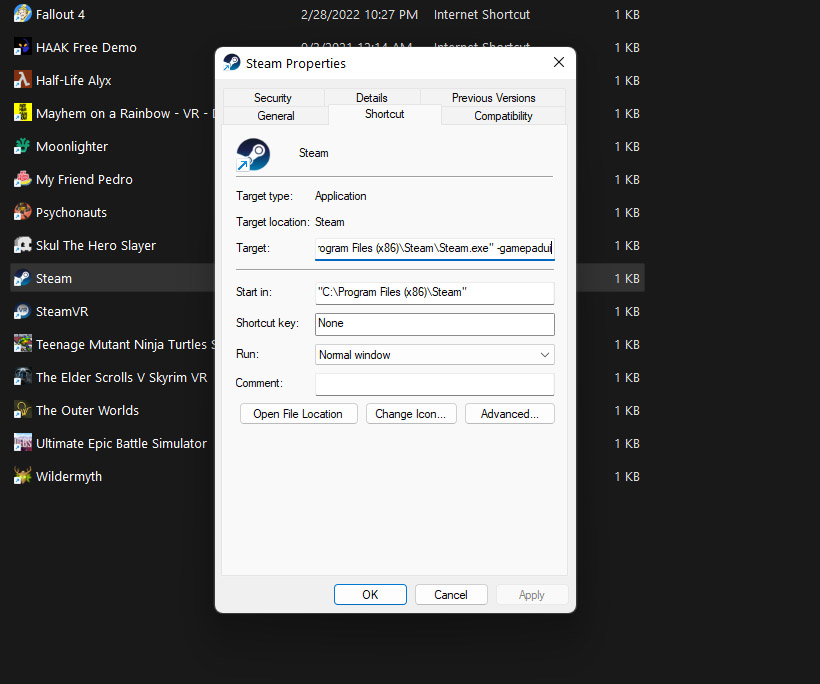
Task: Select the My Friend Pedro file name
Action: 84,179
